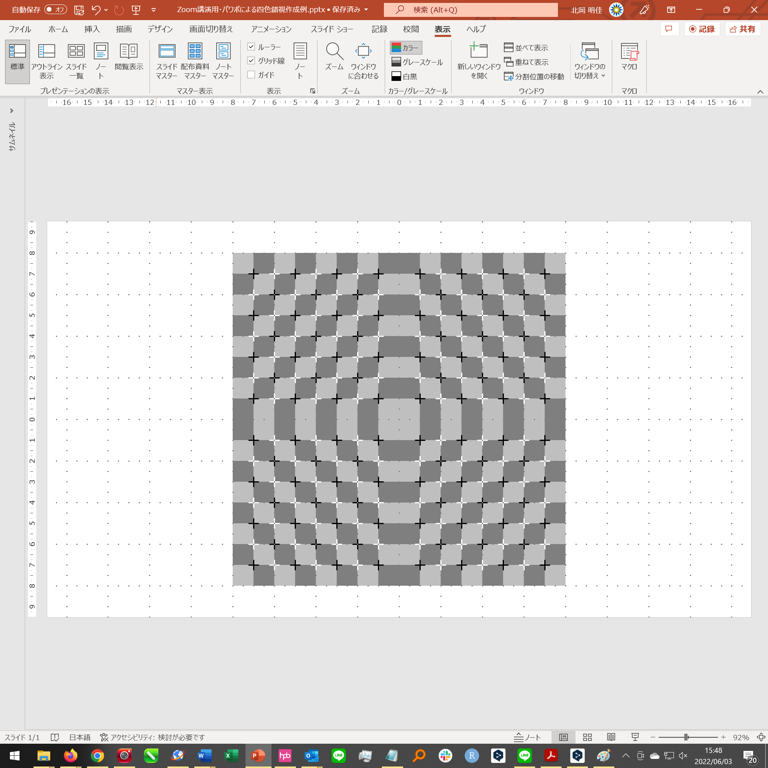Image resolution: width=768 pixels, height=768 pixels.
Task: Open the Slide Sorter (スライド一覧) view
Action: pyautogui.click(x=76, y=59)
